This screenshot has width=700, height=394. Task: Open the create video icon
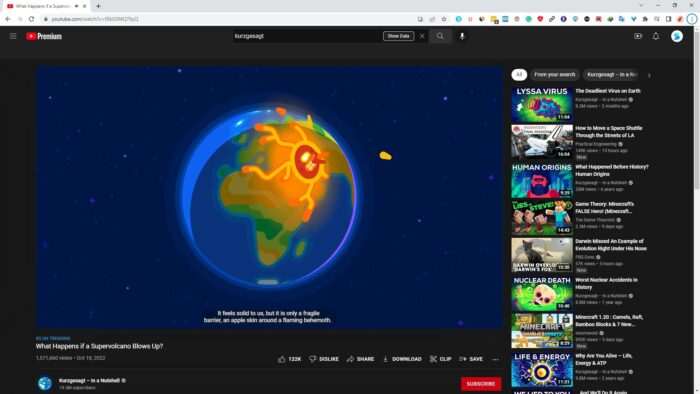tap(638, 36)
